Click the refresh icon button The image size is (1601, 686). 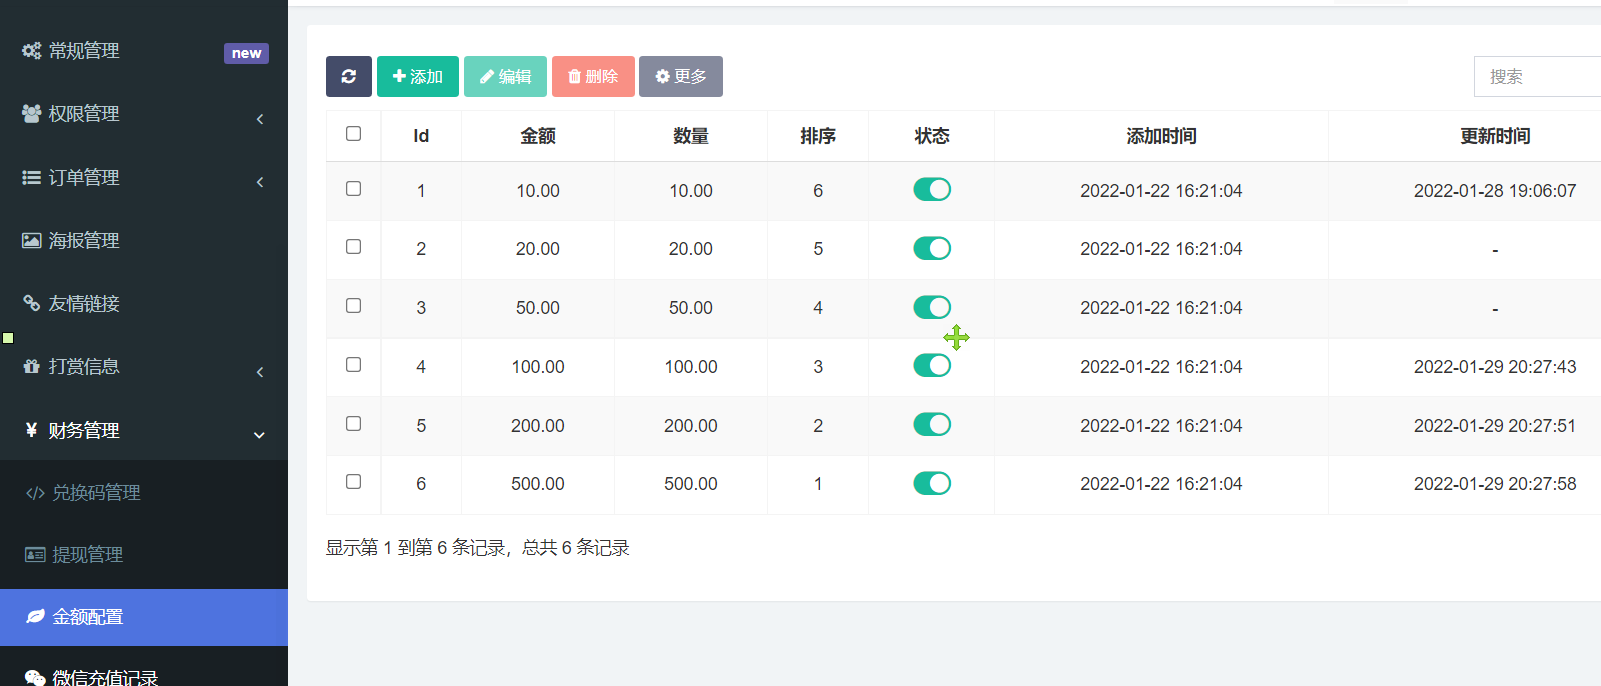point(348,76)
